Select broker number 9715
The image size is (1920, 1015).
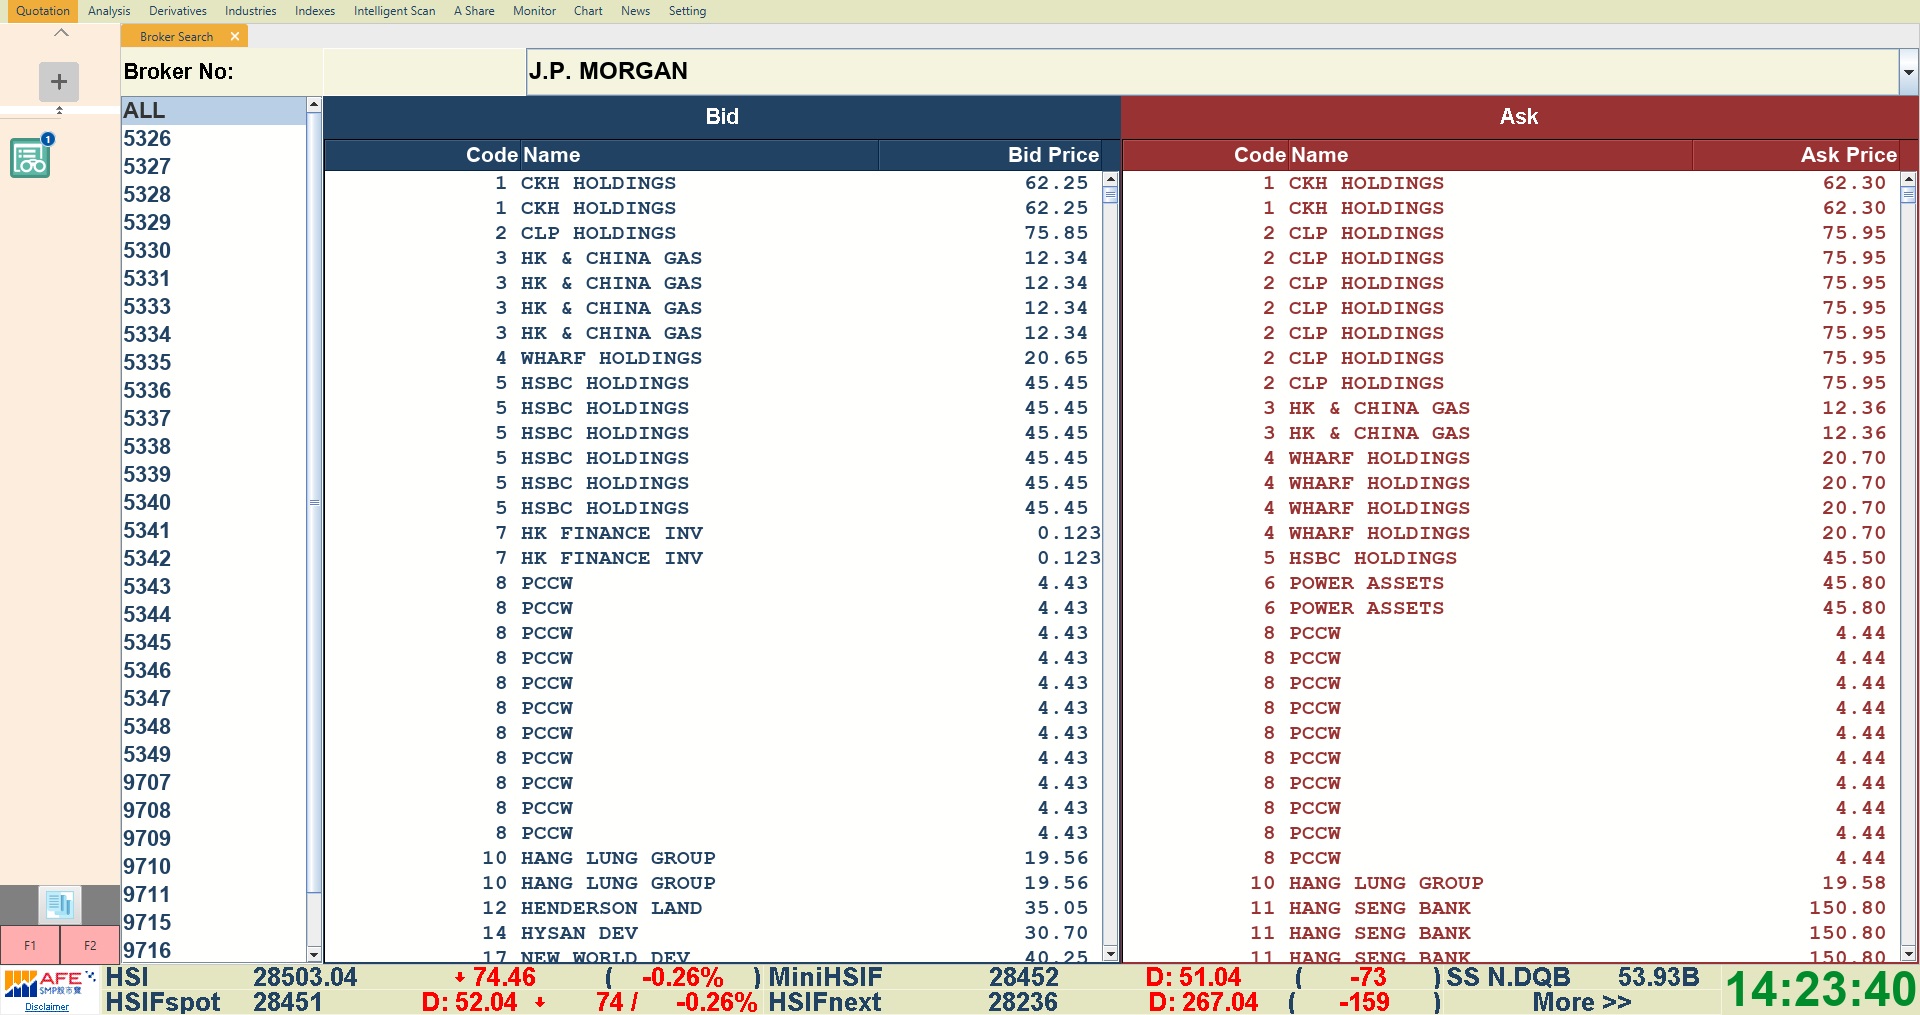click(213, 922)
